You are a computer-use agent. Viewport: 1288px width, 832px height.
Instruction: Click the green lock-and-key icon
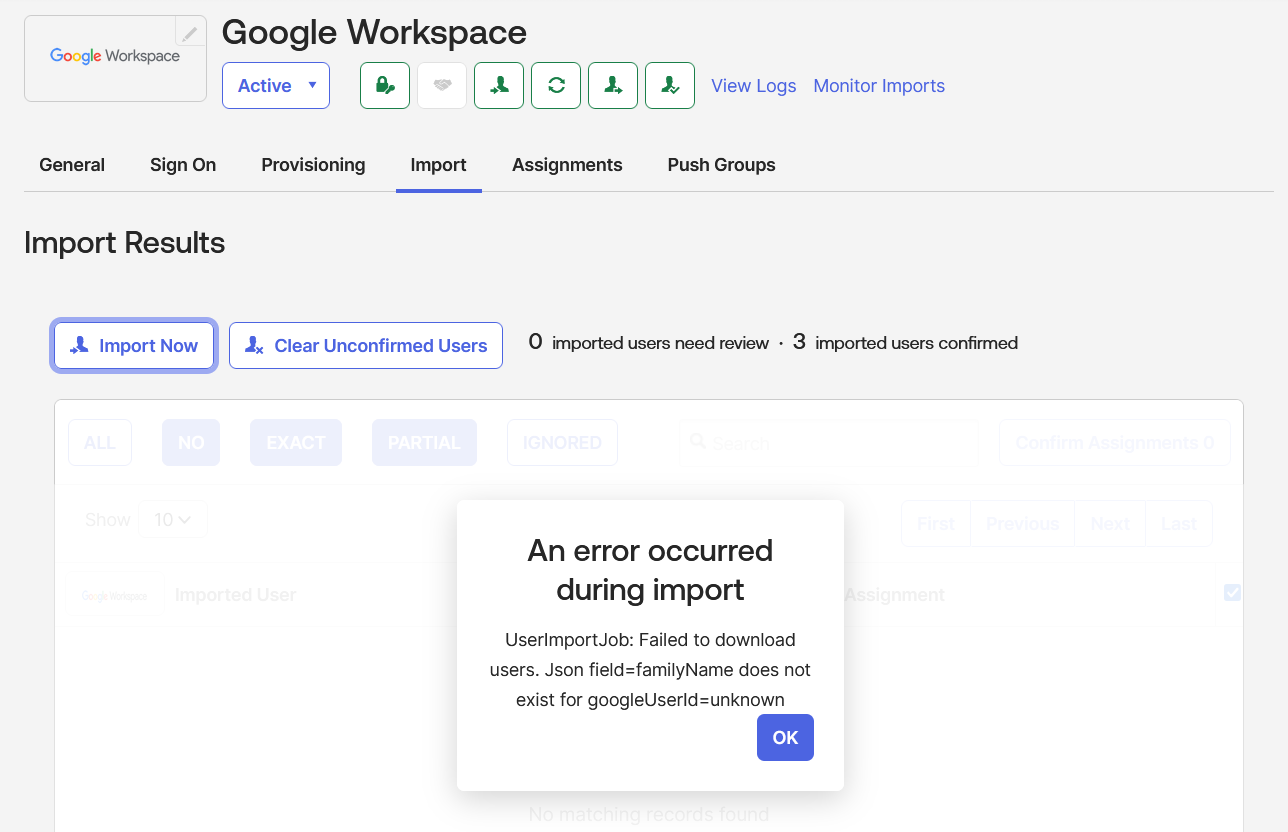click(385, 86)
